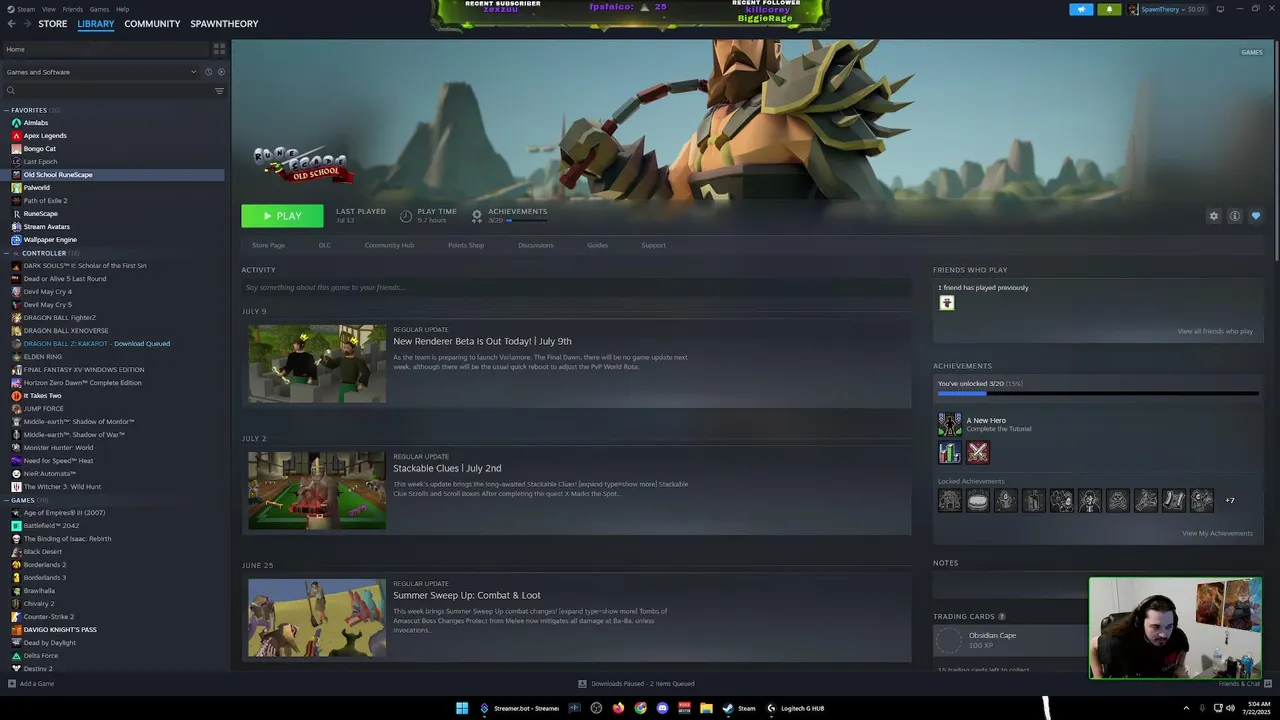Go to the COMMUNITY tab
1280x720 pixels.
(152, 24)
